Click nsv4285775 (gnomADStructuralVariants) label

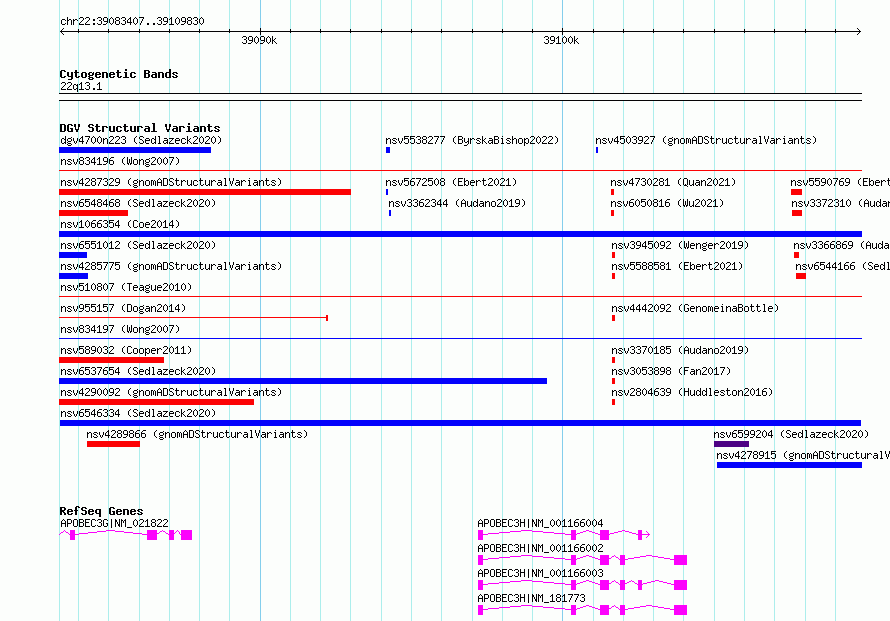click(171, 266)
